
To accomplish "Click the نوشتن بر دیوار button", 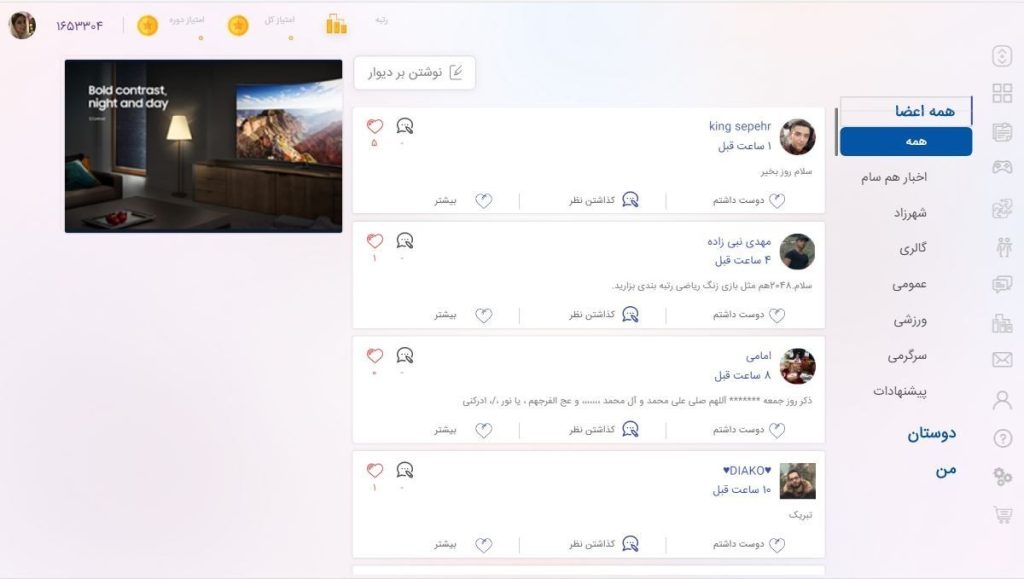I will [x=415, y=72].
